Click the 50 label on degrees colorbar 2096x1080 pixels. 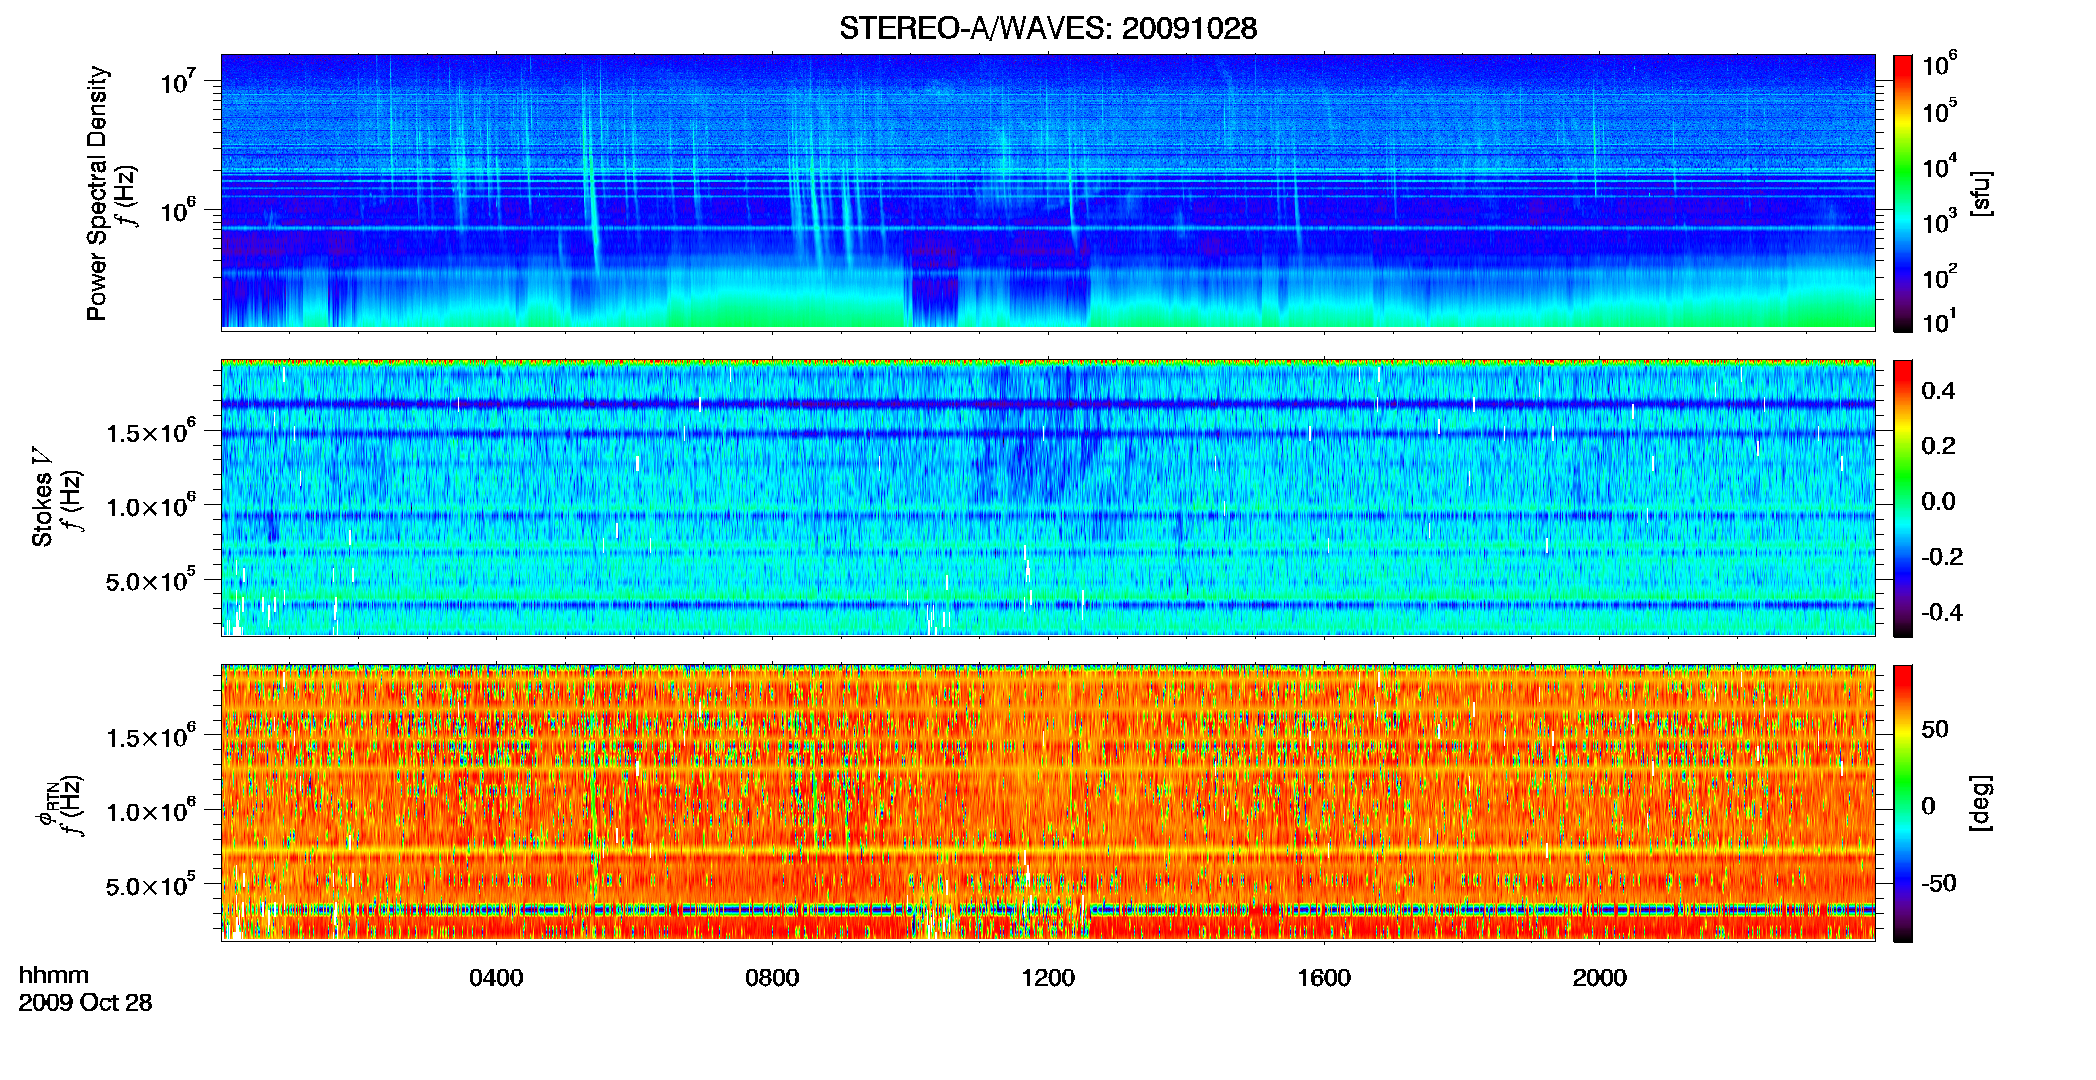point(1935,729)
